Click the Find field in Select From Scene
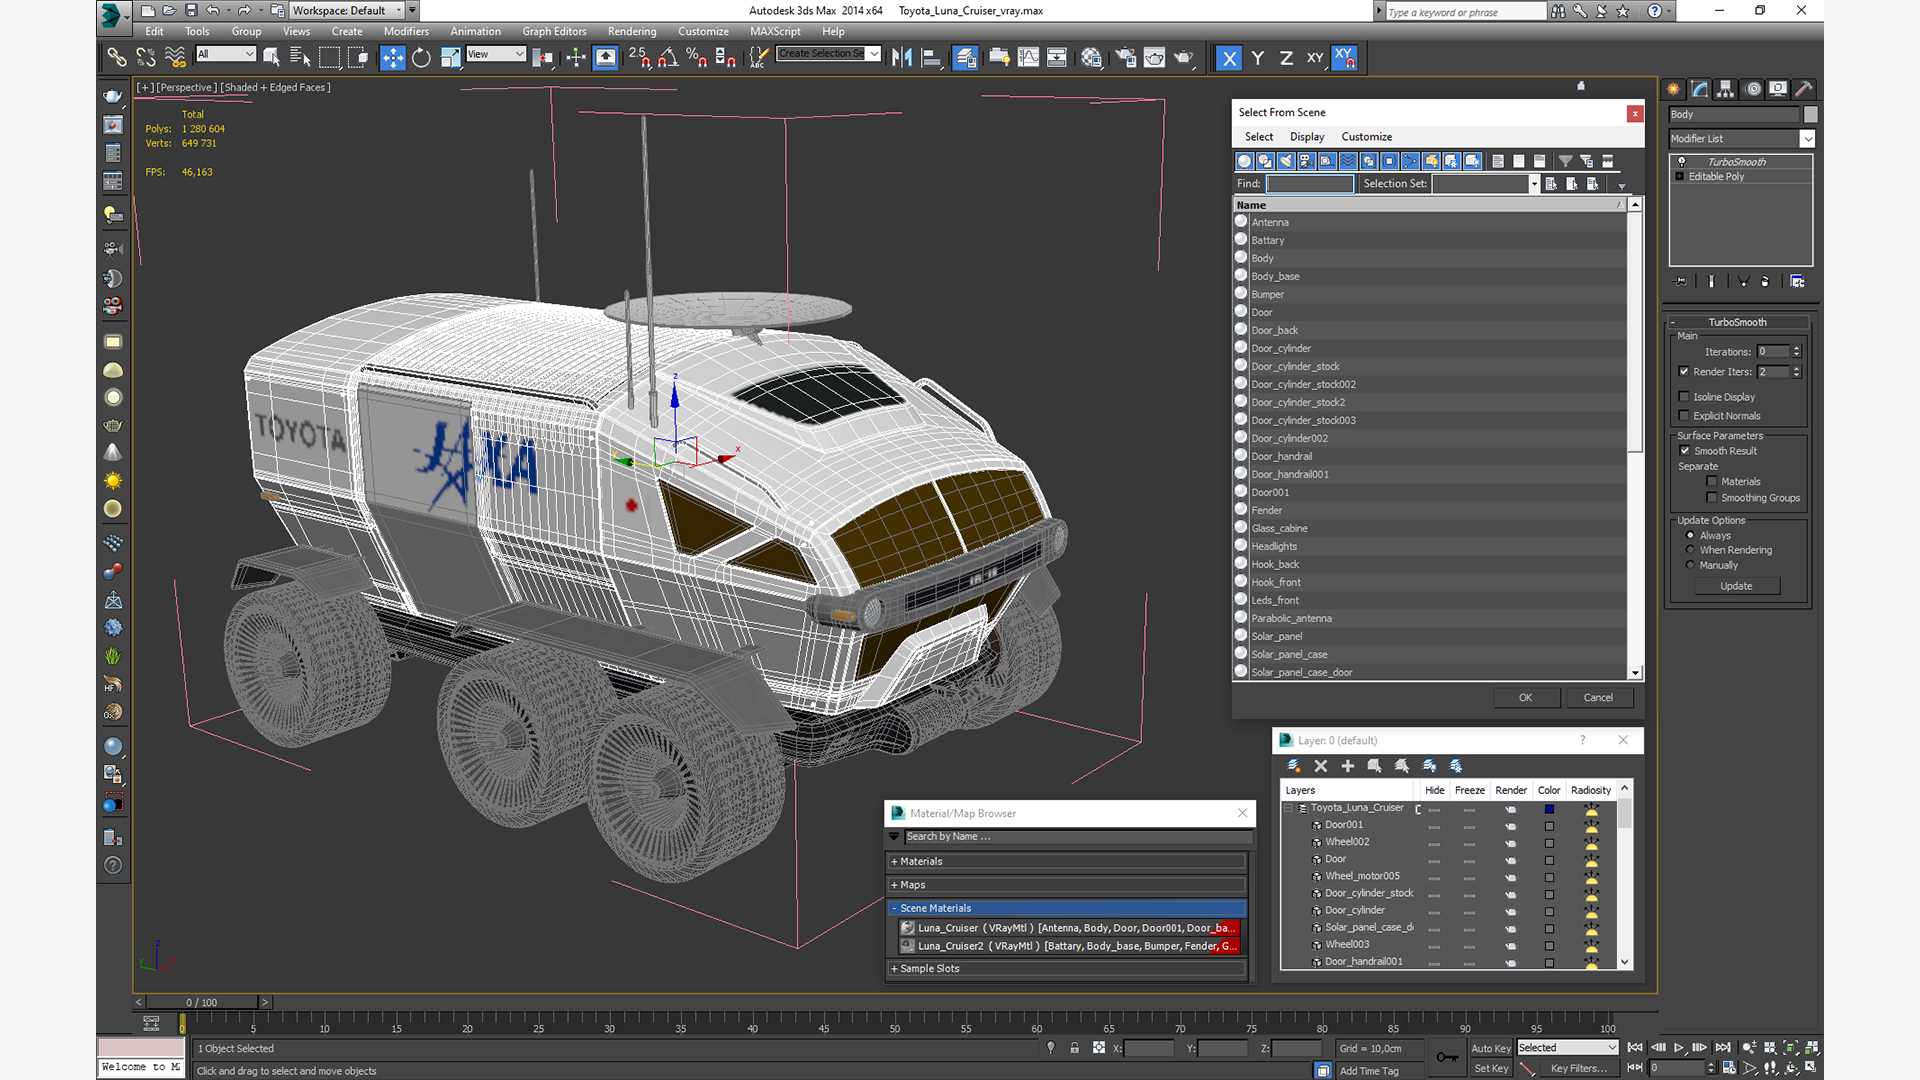This screenshot has height=1080, width=1920. [x=1310, y=184]
